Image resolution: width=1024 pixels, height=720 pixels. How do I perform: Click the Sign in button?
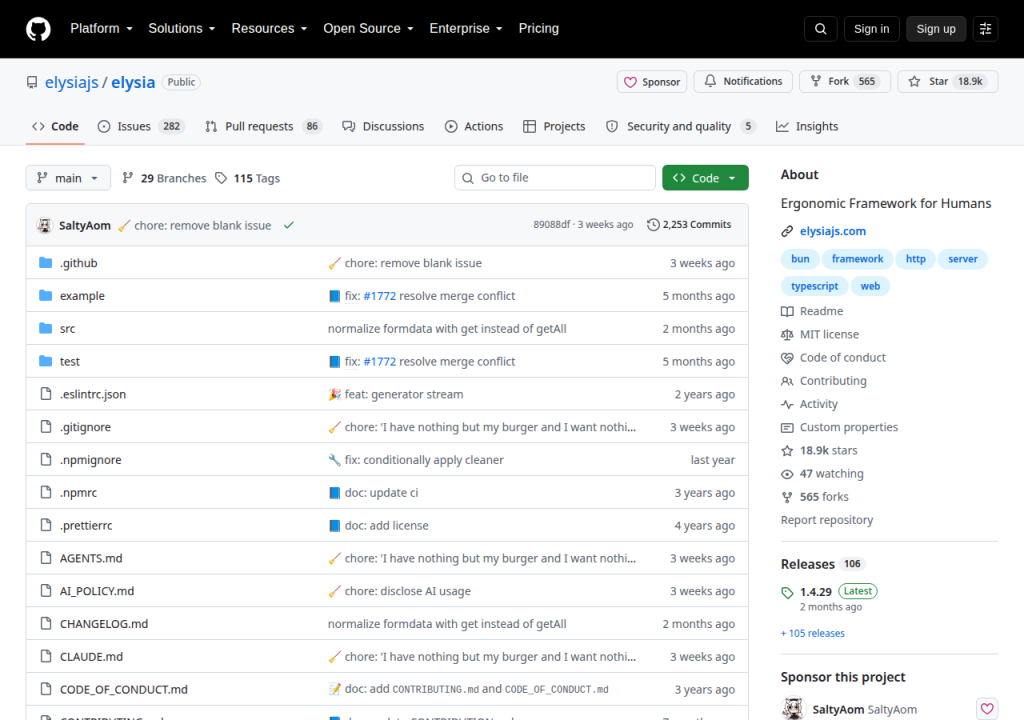pyautogui.click(x=871, y=29)
